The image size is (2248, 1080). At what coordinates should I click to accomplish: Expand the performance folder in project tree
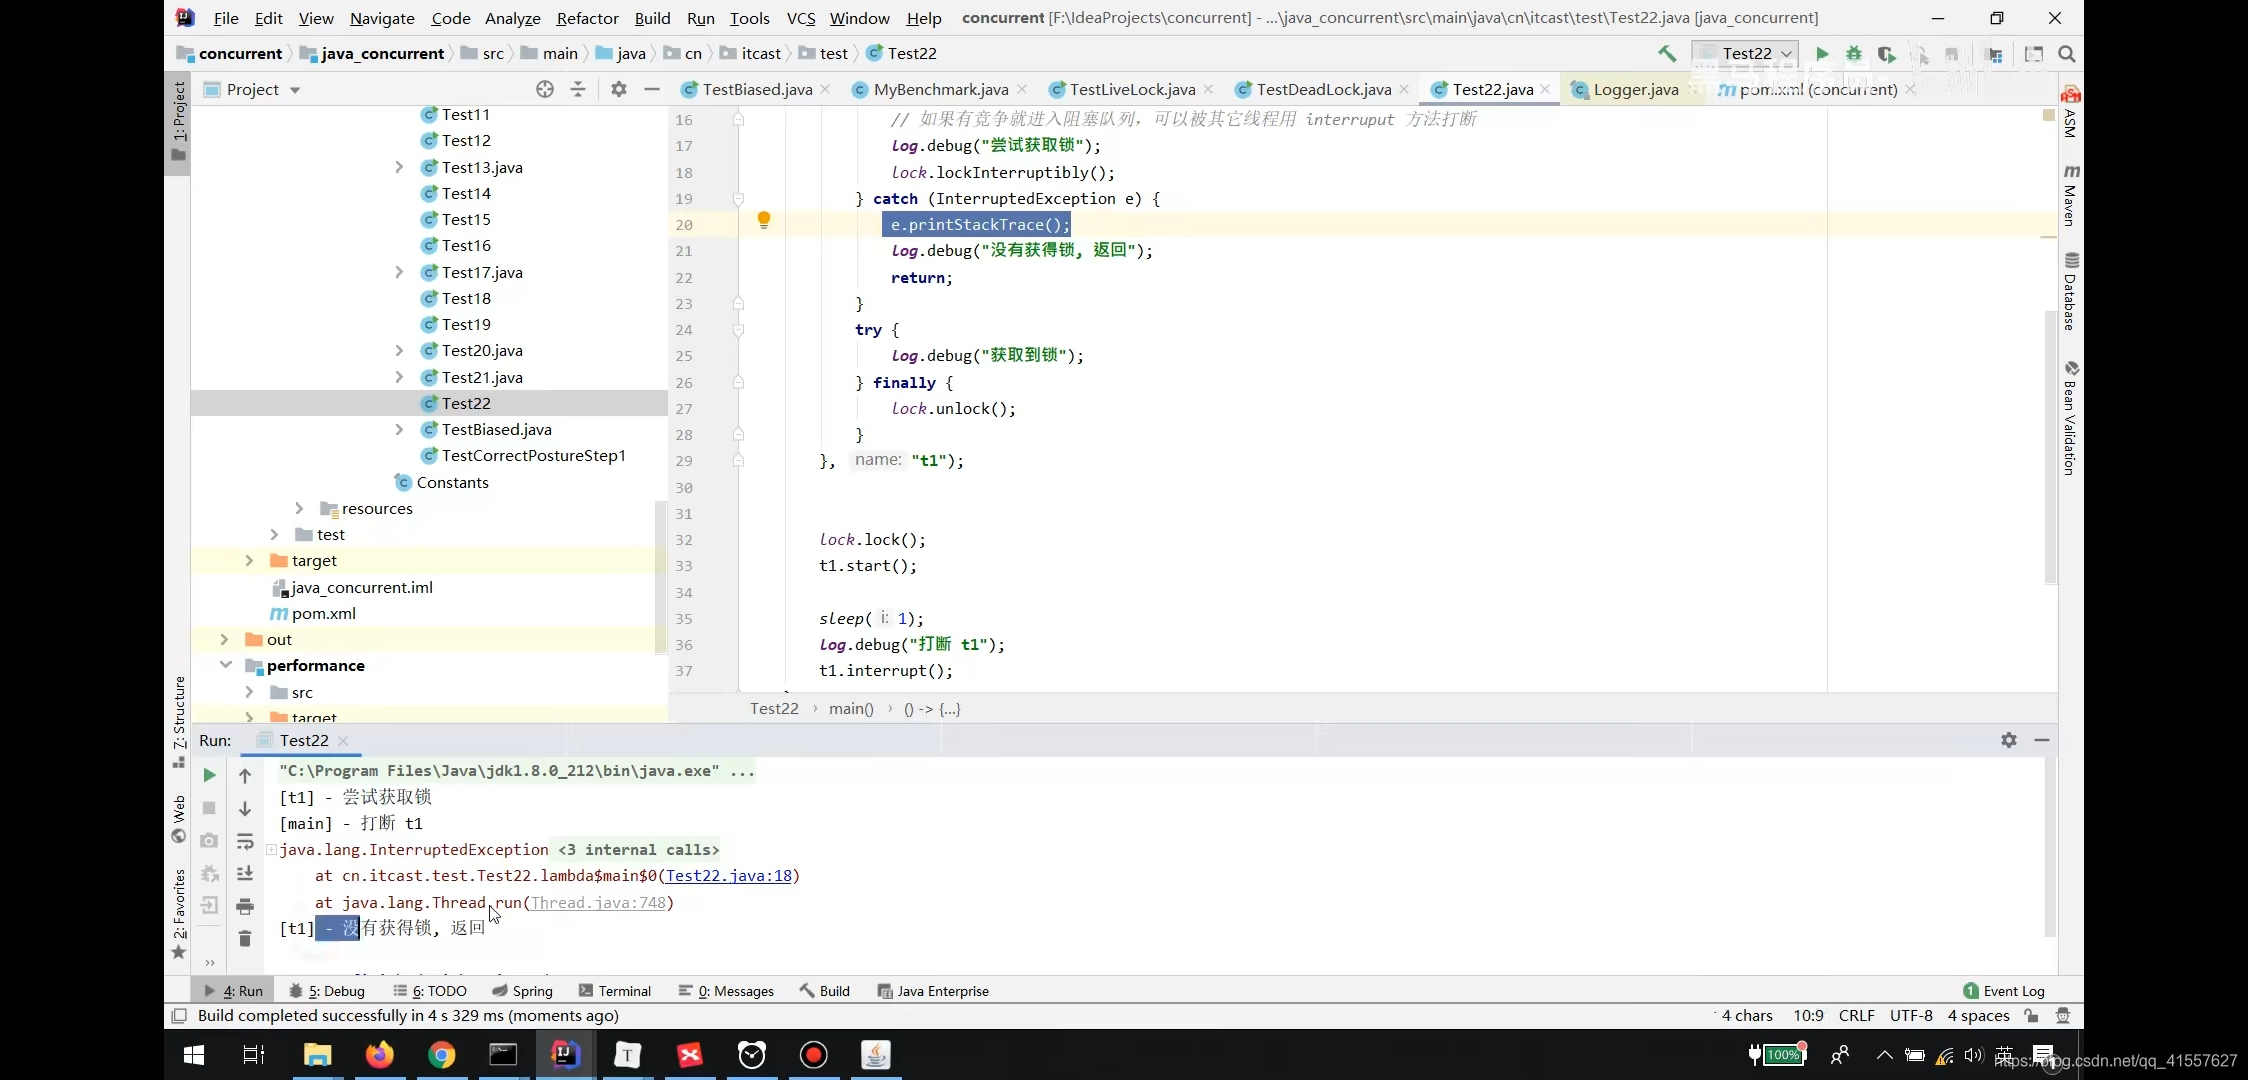225,665
